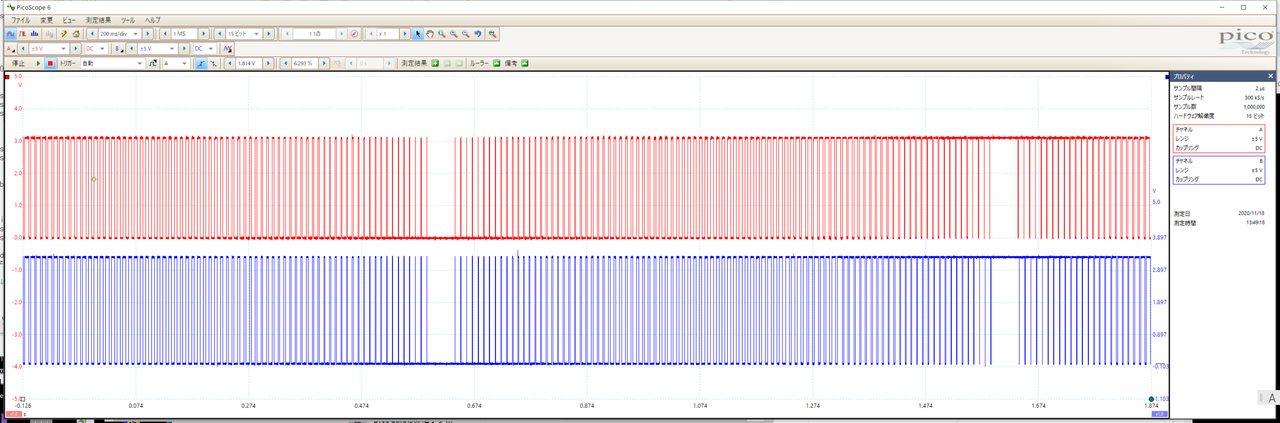The height and width of the screenshot is (423, 1280).
Task: Open the Math channels icon
Action: (x=228, y=48)
